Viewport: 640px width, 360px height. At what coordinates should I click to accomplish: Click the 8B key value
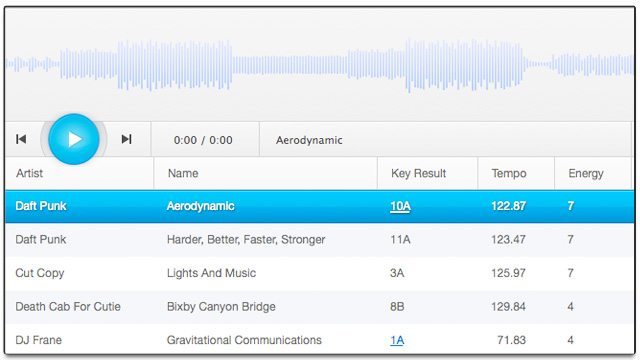[397, 307]
